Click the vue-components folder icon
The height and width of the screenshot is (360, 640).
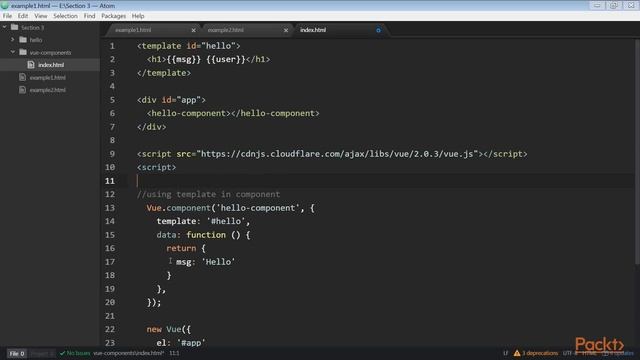tap(23, 52)
